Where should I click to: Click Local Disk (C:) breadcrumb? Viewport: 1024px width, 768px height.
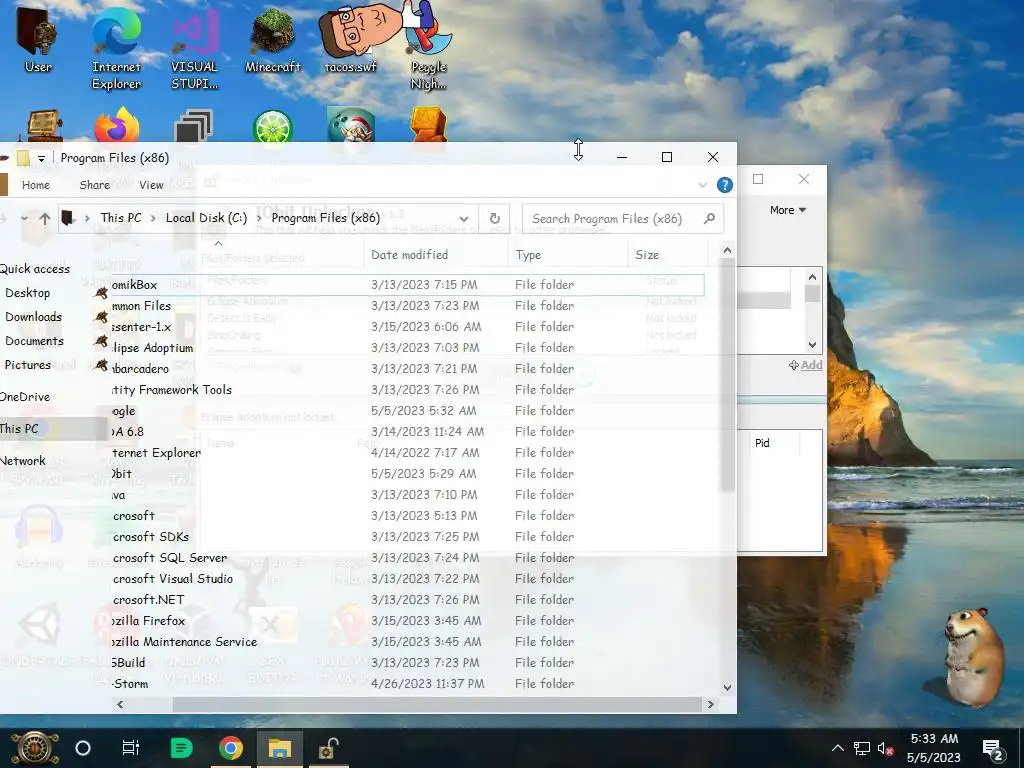point(206,218)
